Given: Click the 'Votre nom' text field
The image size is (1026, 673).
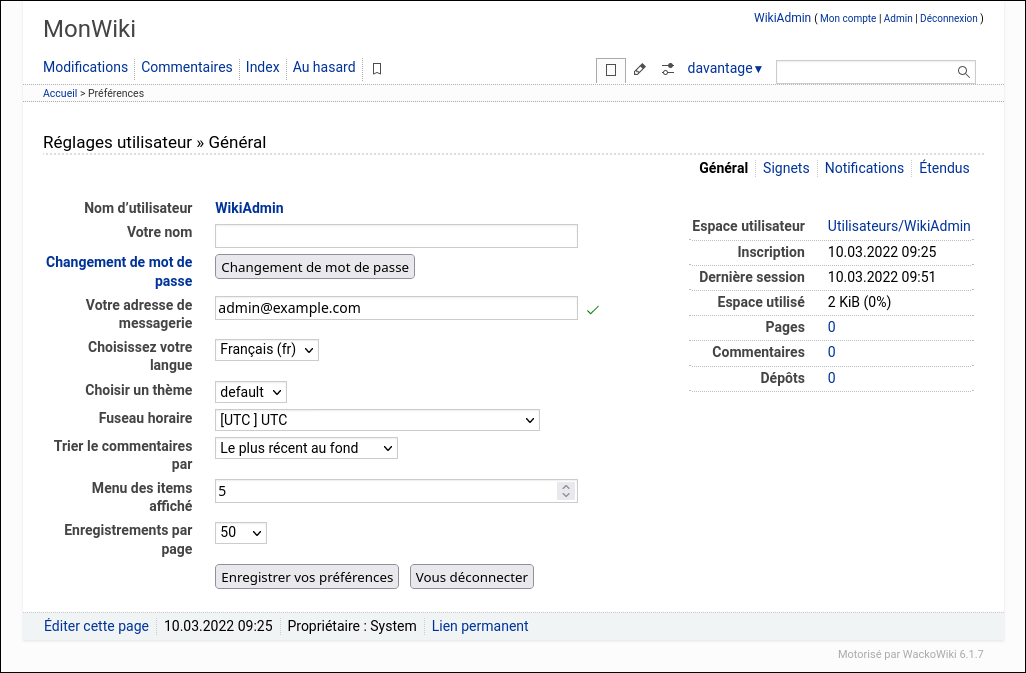Looking at the screenshot, I should click(396, 236).
